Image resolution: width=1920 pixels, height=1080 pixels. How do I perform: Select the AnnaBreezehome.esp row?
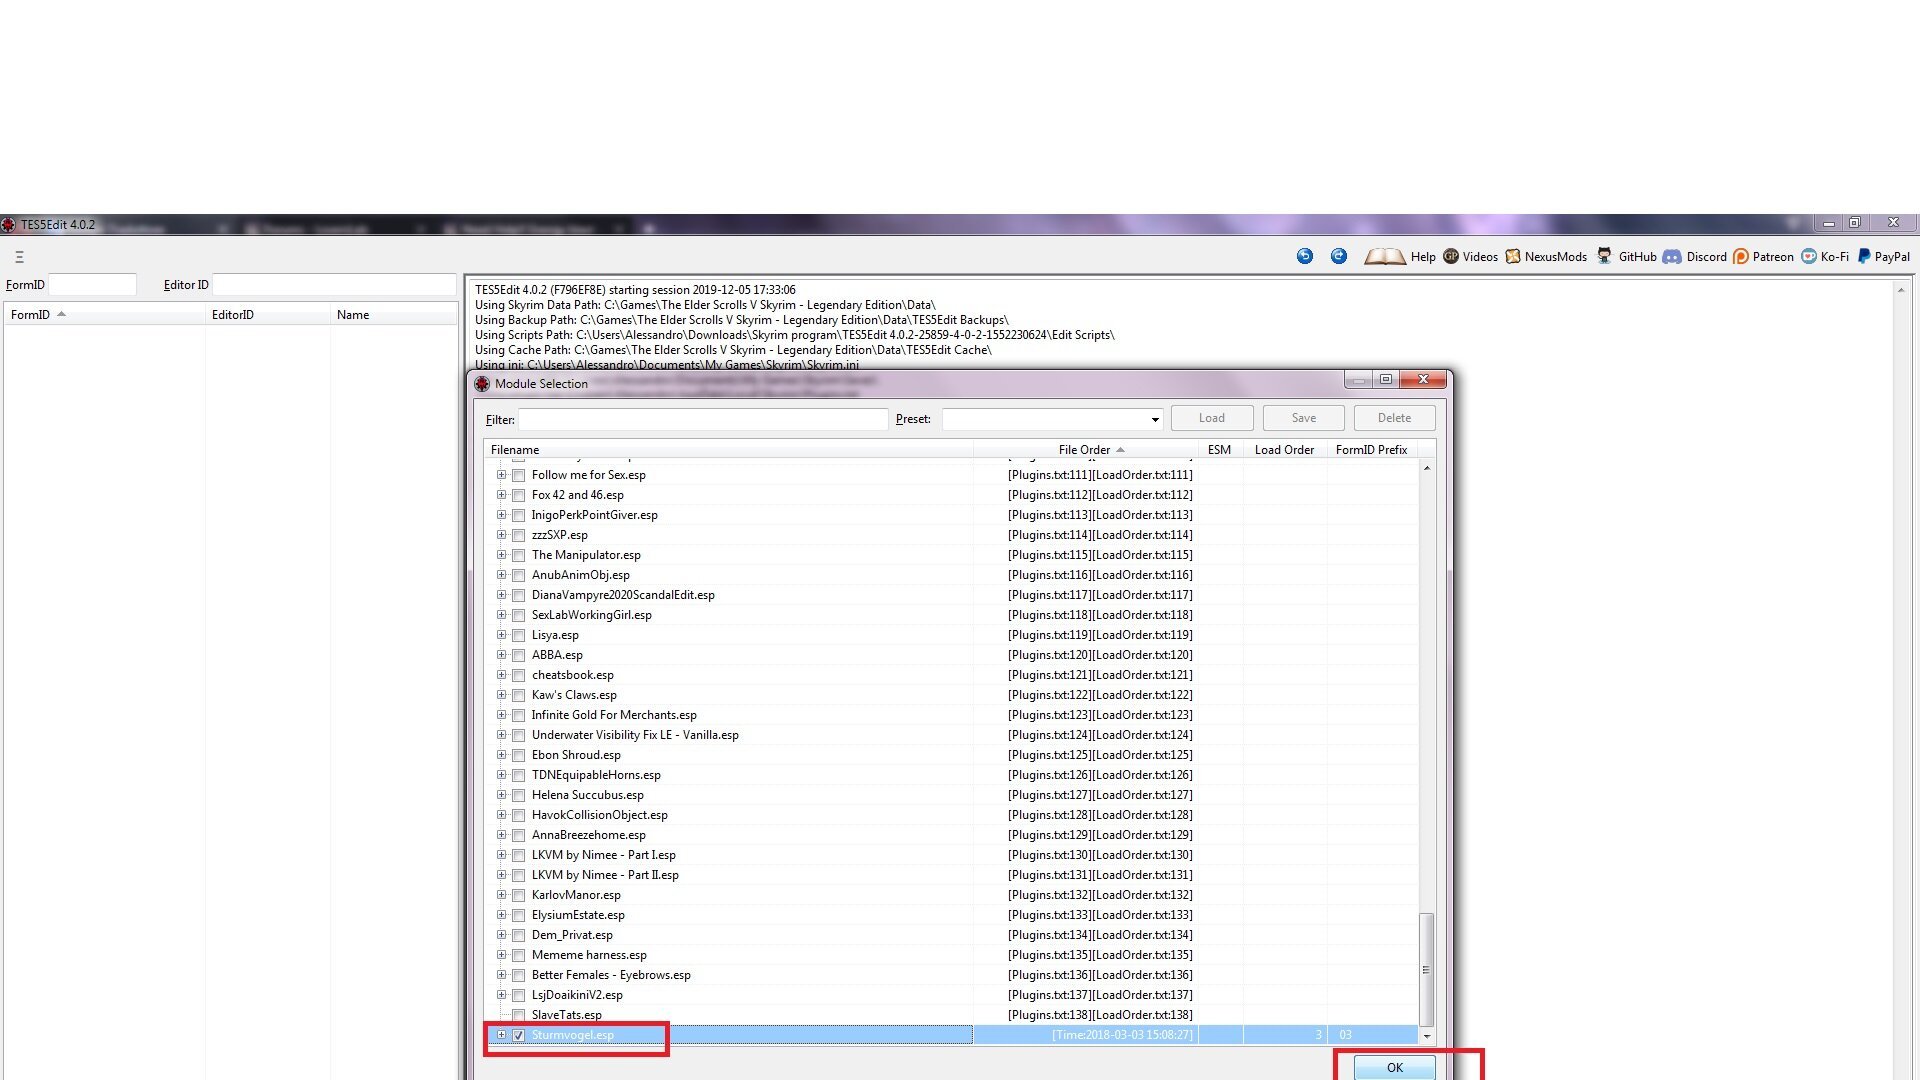[952, 835]
